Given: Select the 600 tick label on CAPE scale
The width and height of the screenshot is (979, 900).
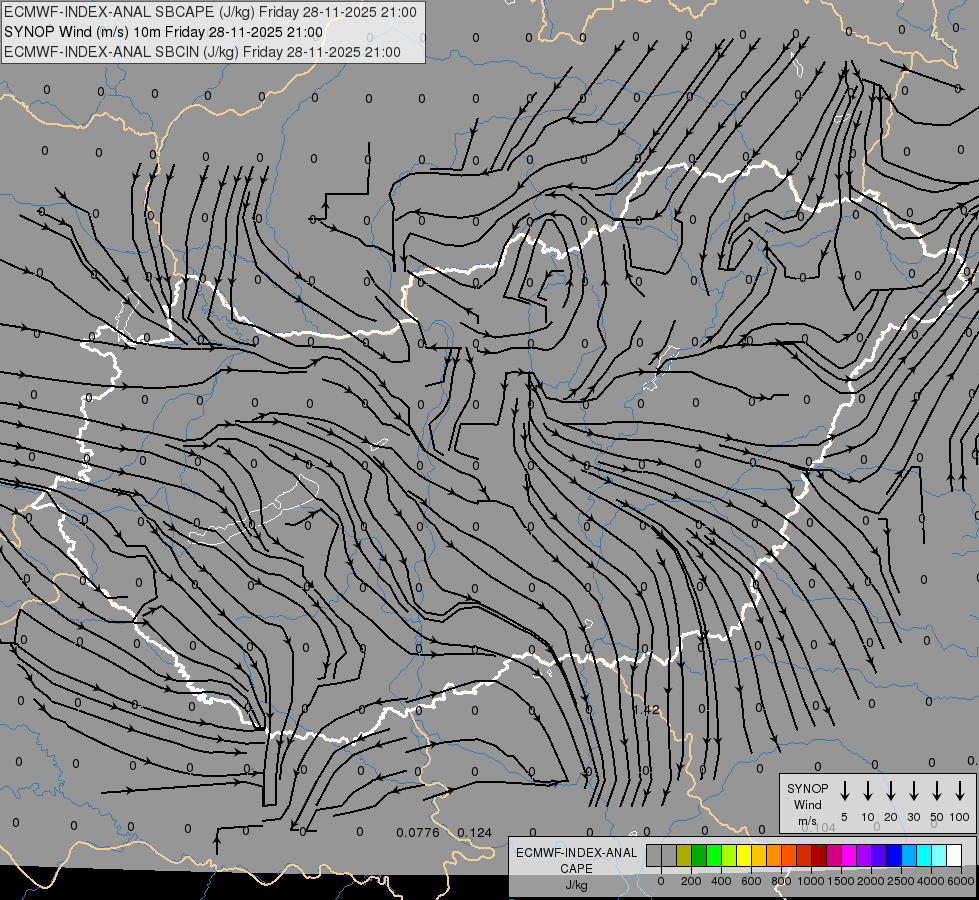Looking at the screenshot, I should tap(751, 881).
